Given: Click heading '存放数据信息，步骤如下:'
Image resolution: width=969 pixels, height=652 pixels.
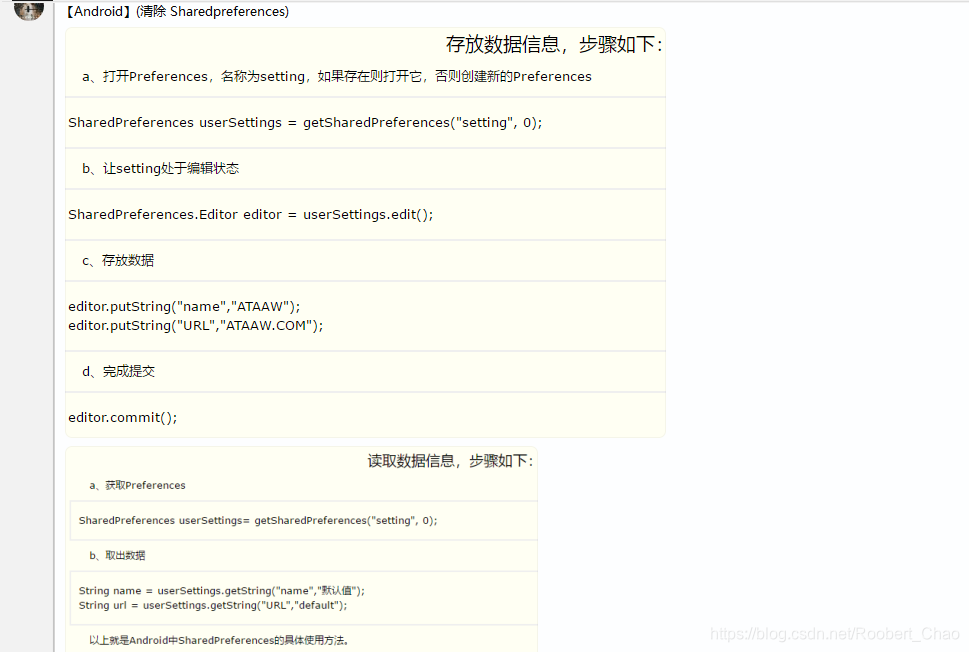Looking at the screenshot, I should coord(554,44).
